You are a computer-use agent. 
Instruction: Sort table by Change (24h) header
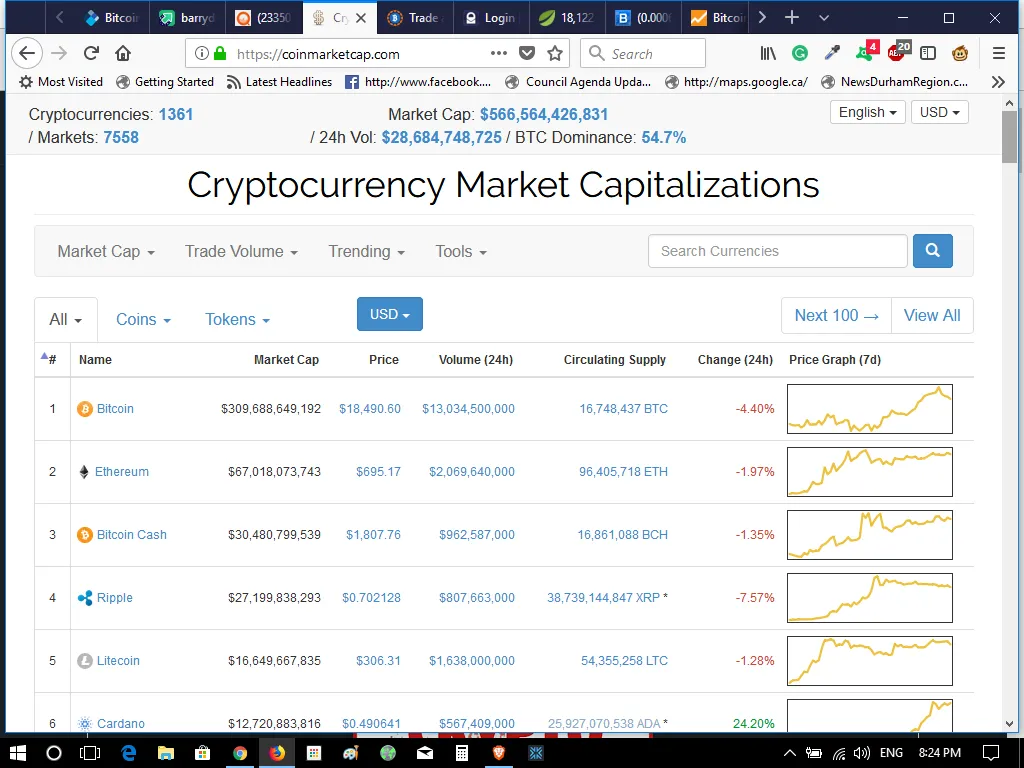pos(735,360)
